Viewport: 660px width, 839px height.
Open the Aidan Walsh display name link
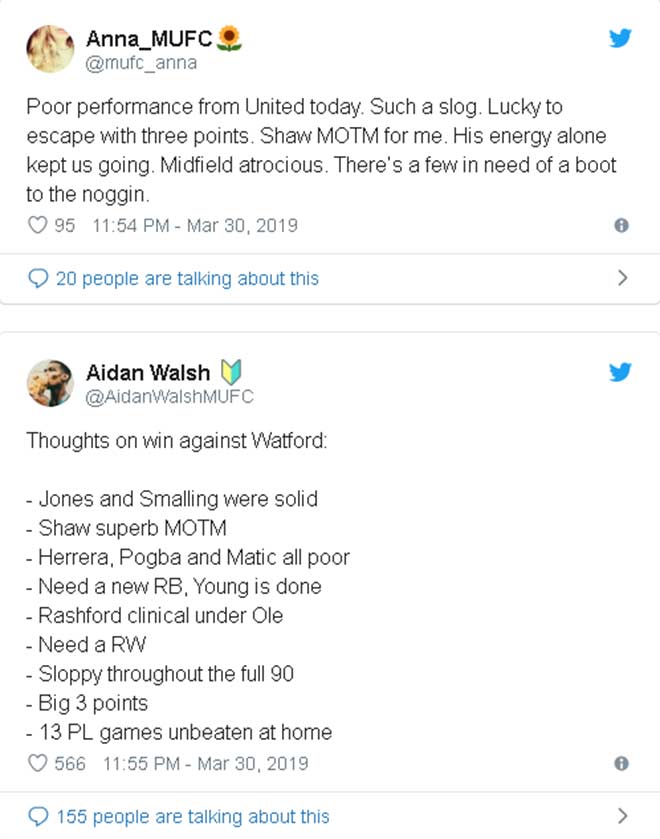tap(148, 373)
